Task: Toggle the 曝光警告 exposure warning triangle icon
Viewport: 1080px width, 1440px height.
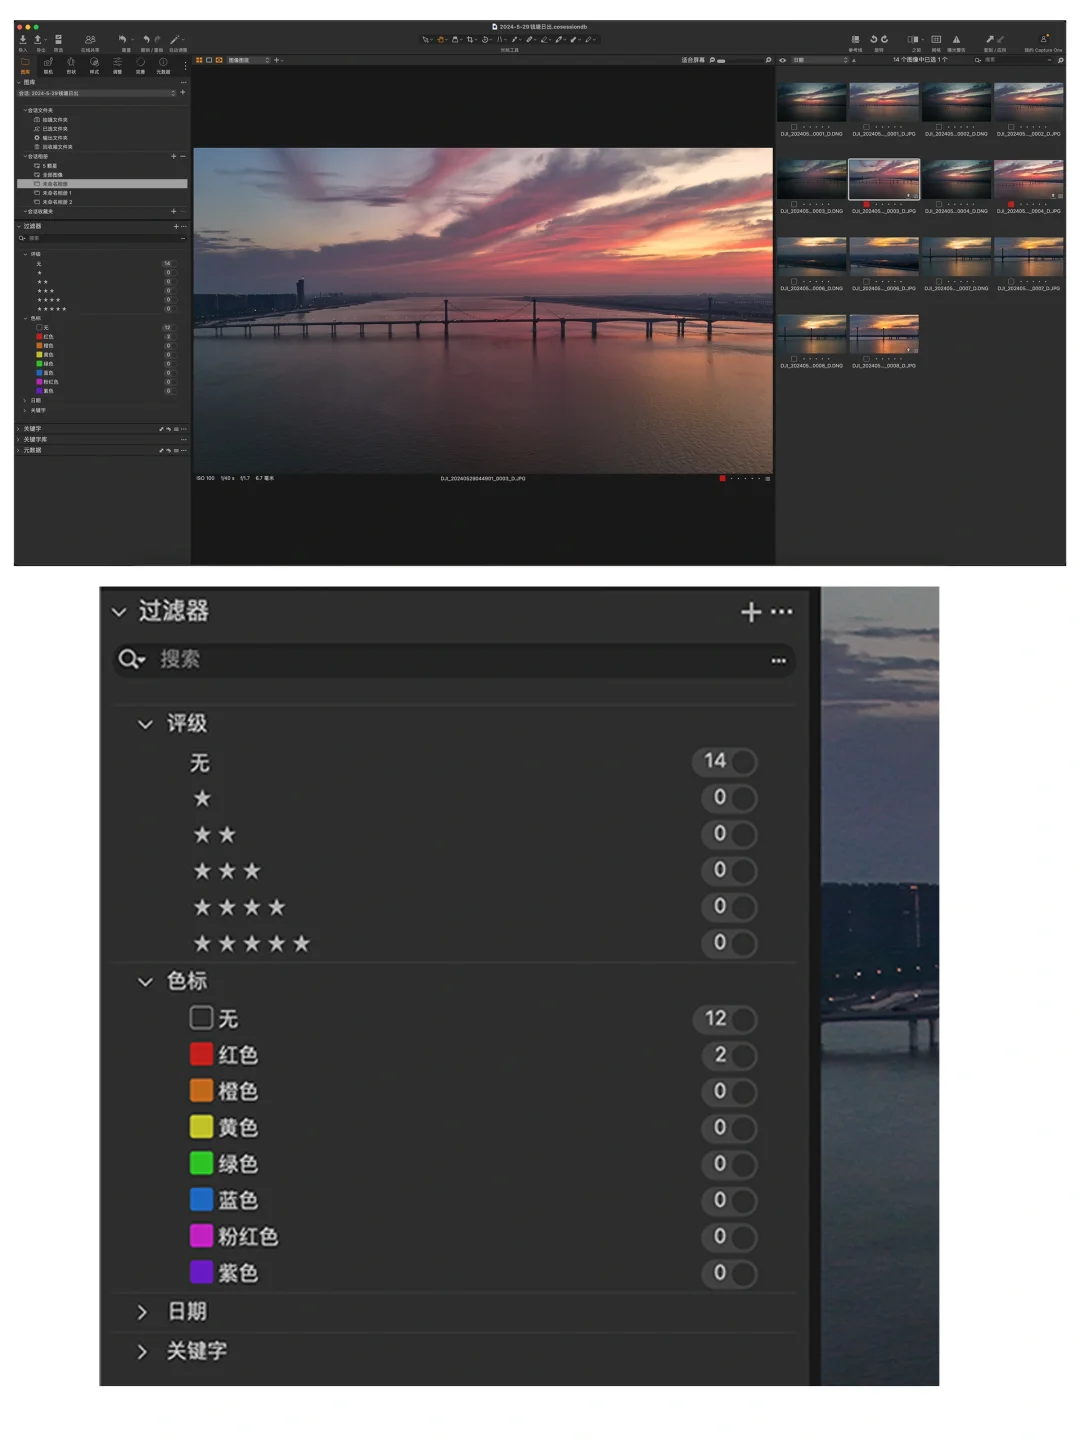Action: tap(956, 40)
